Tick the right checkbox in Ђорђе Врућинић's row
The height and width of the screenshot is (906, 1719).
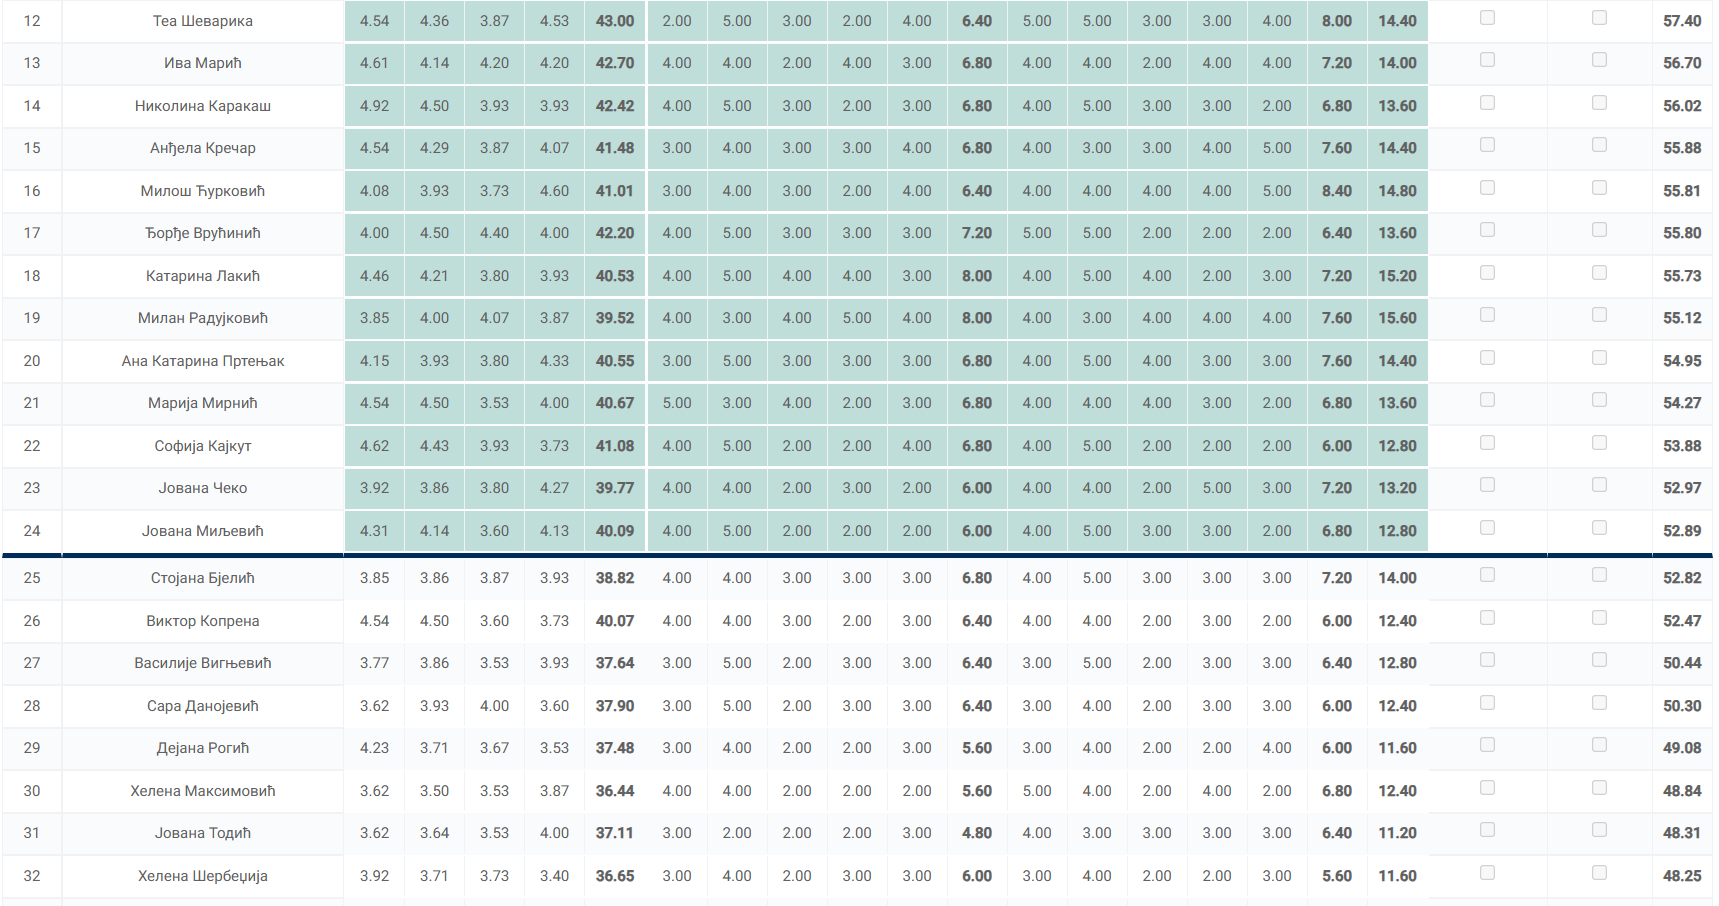click(1599, 230)
